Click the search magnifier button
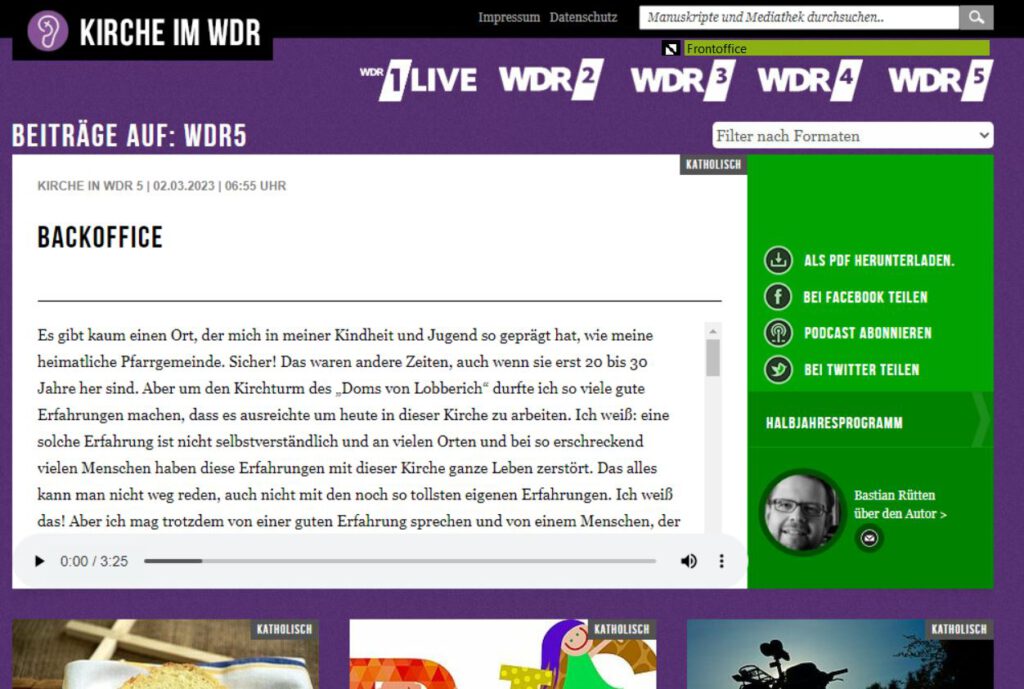Image resolution: width=1024 pixels, height=689 pixels. pos(976,18)
